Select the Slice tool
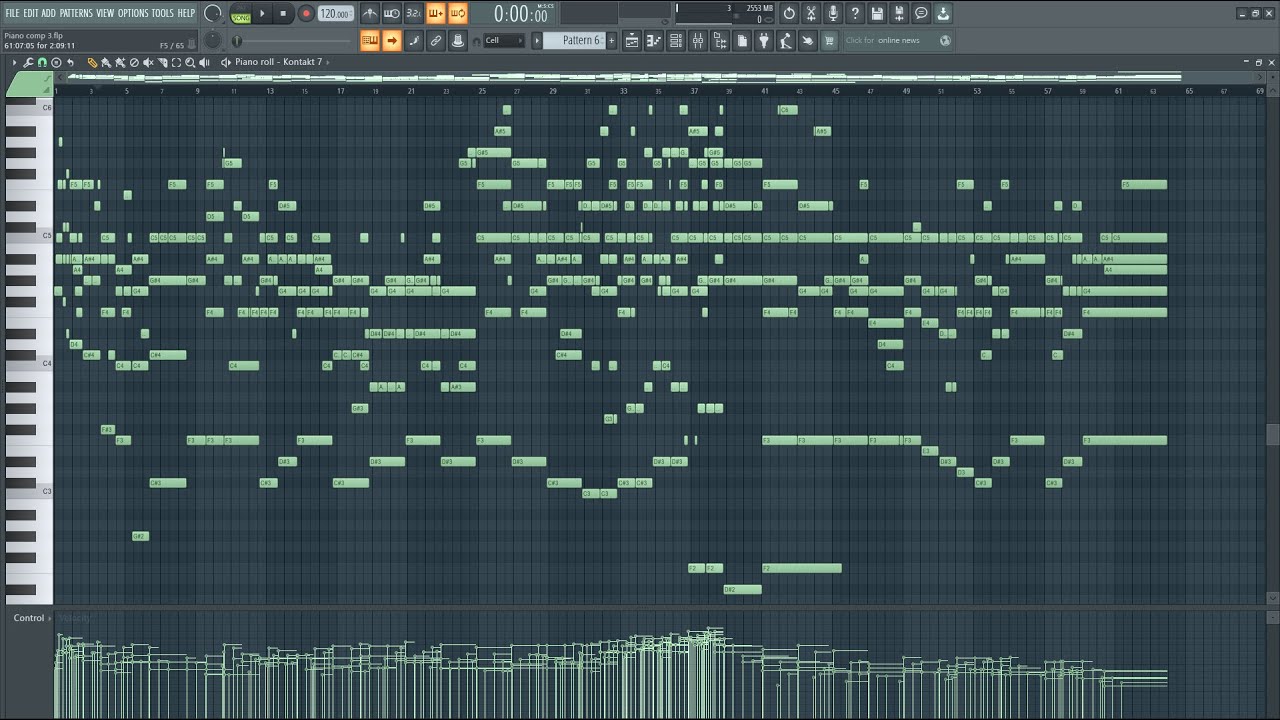 tap(163, 62)
